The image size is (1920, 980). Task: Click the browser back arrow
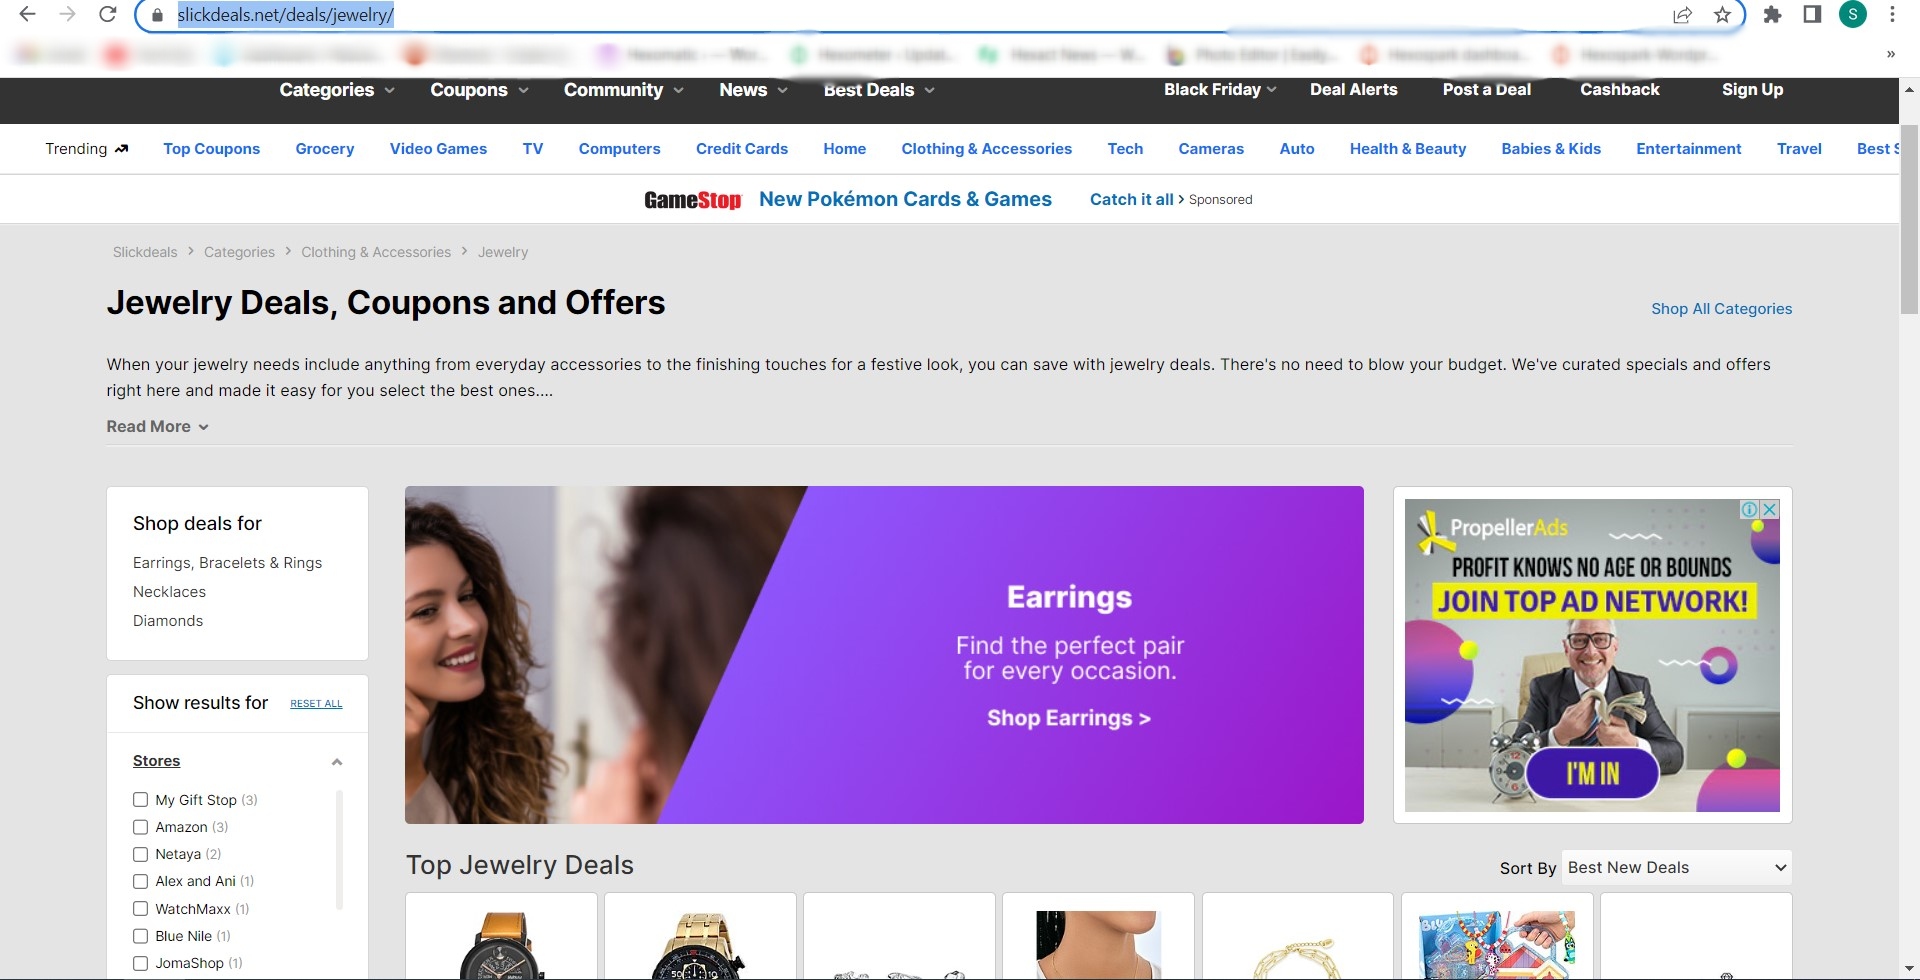(x=28, y=15)
